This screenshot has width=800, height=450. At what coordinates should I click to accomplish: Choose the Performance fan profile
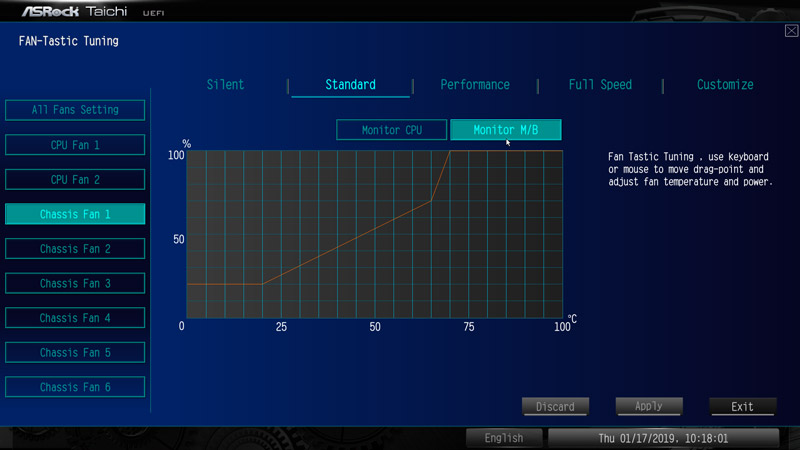click(x=475, y=85)
